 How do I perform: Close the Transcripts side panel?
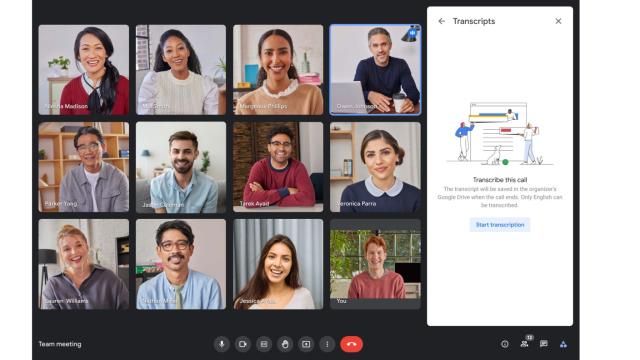coord(558,21)
